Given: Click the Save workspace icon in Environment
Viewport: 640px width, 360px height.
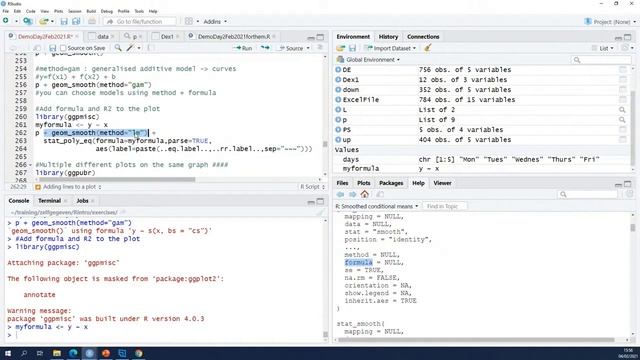Looking at the screenshot, I should click(x=352, y=48).
